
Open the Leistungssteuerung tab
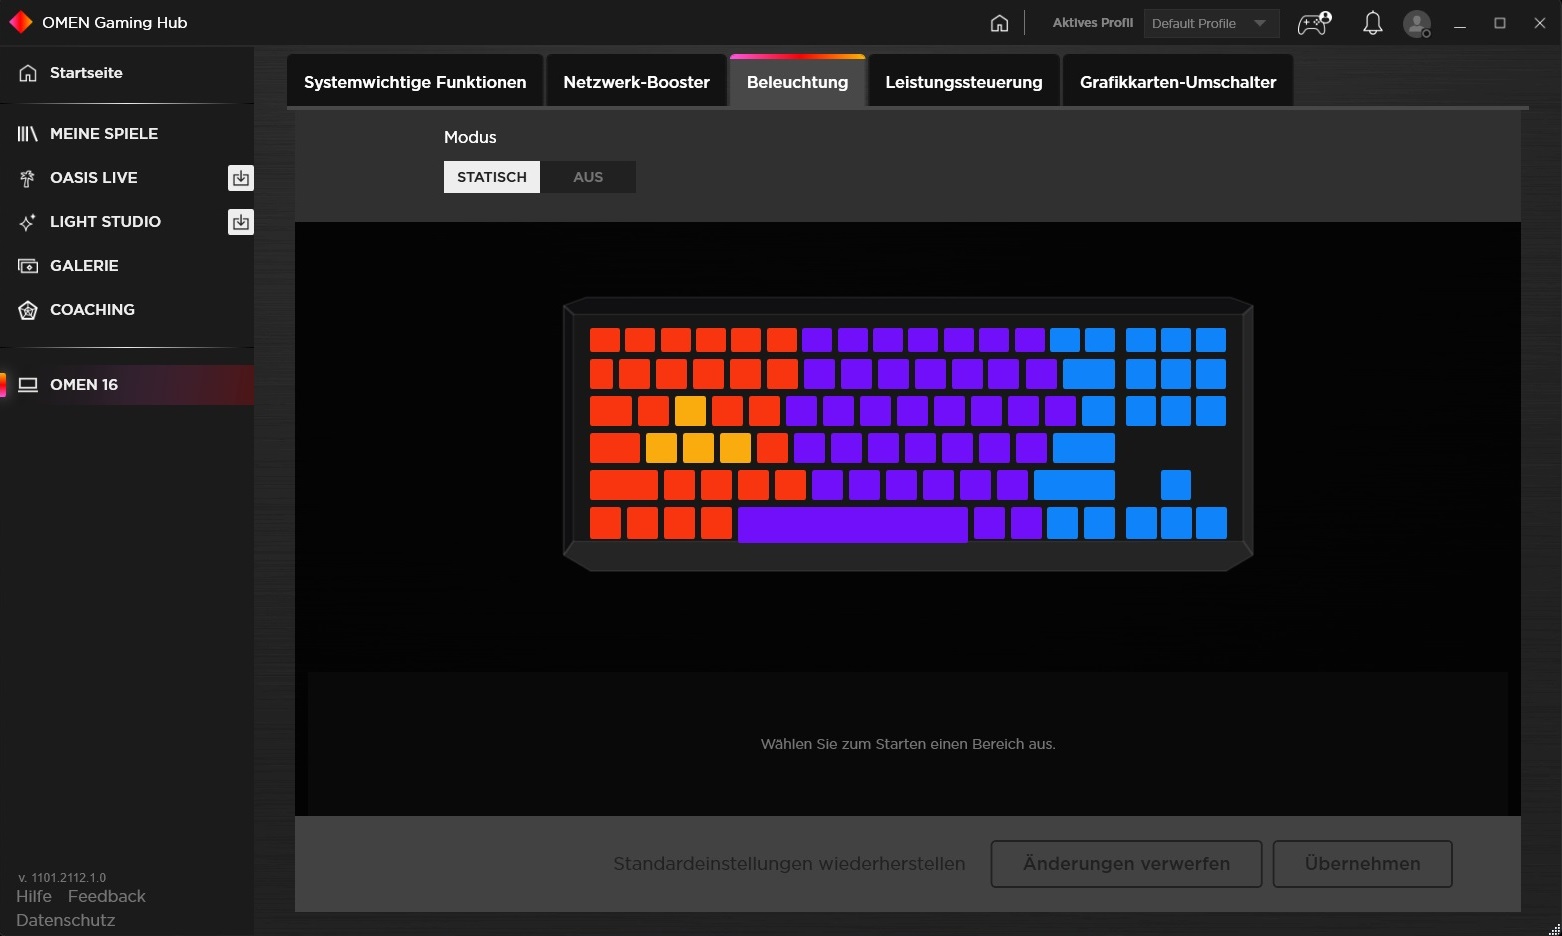tap(964, 82)
